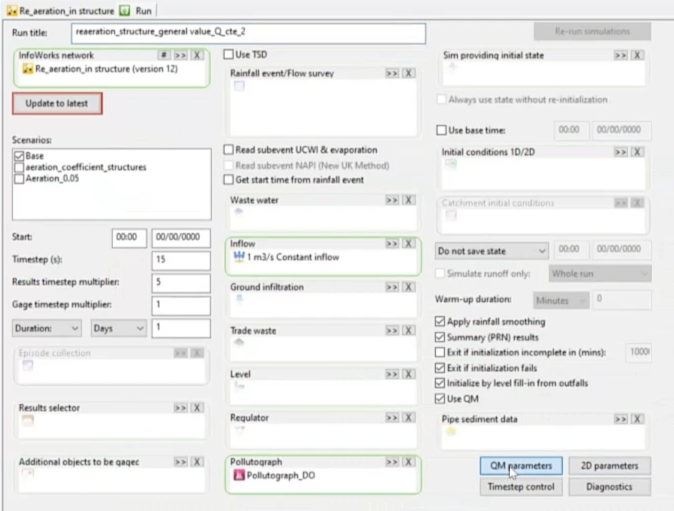This screenshot has height=511, width=674.
Task: Click the Timestep (s) field
Action: [x=181, y=260]
